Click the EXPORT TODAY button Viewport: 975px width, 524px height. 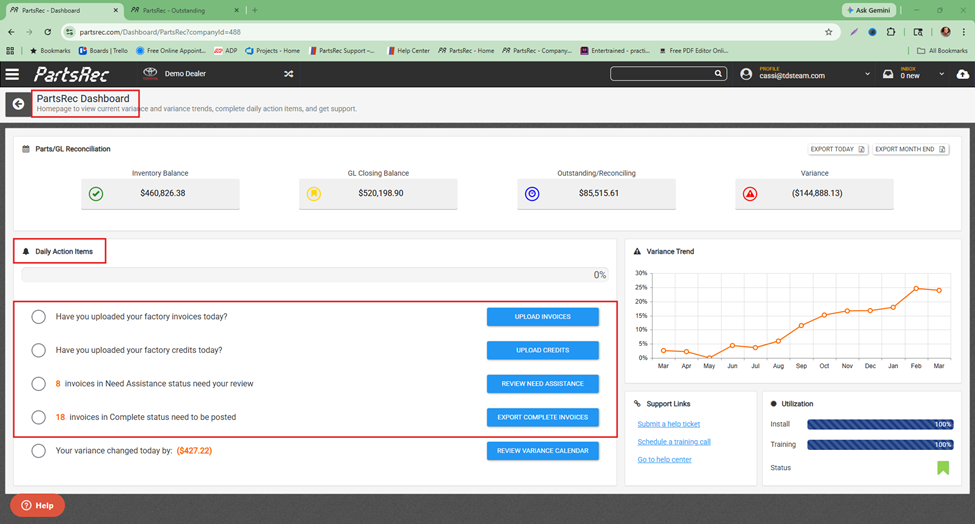pyautogui.click(x=838, y=149)
